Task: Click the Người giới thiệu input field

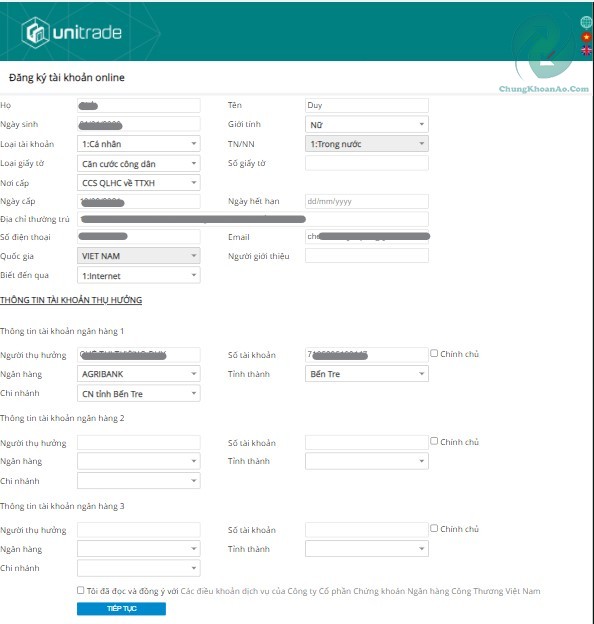Action: click(x=367, y=255)
